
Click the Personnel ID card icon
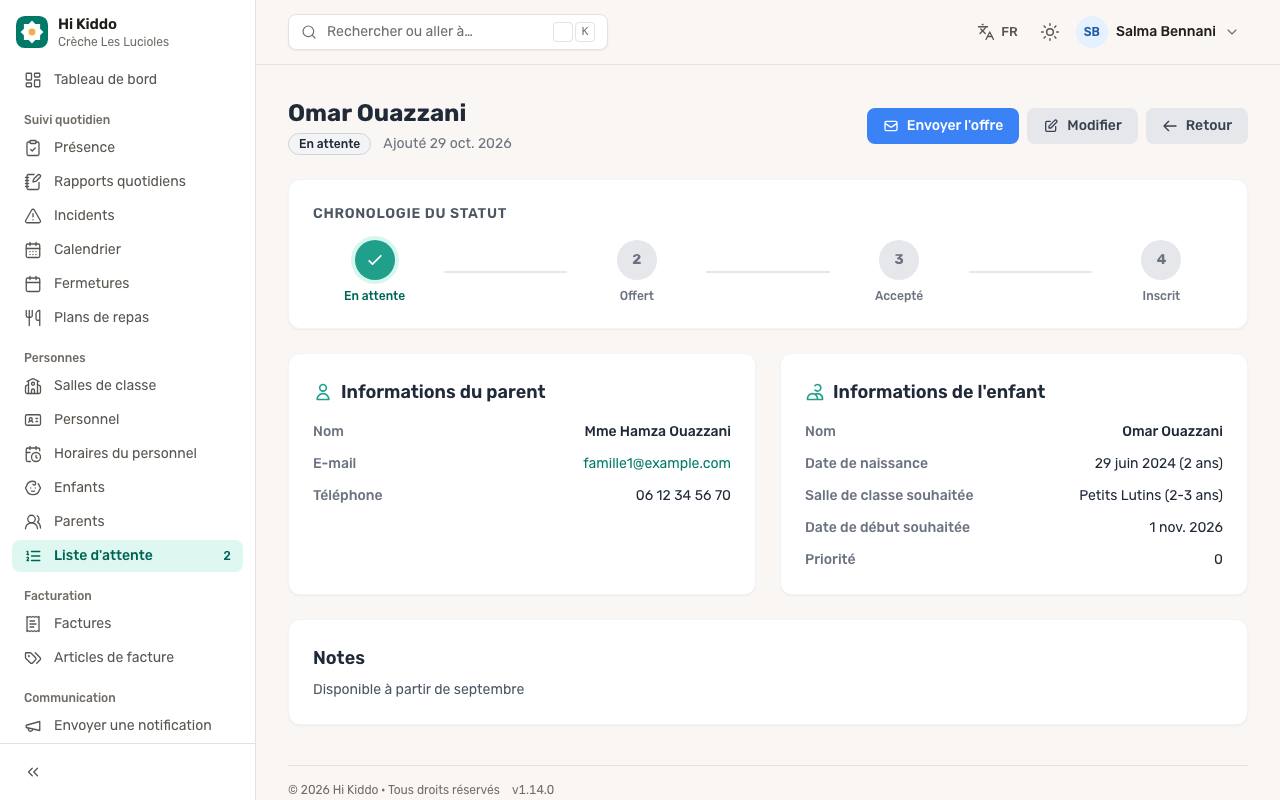click(33, 420)
